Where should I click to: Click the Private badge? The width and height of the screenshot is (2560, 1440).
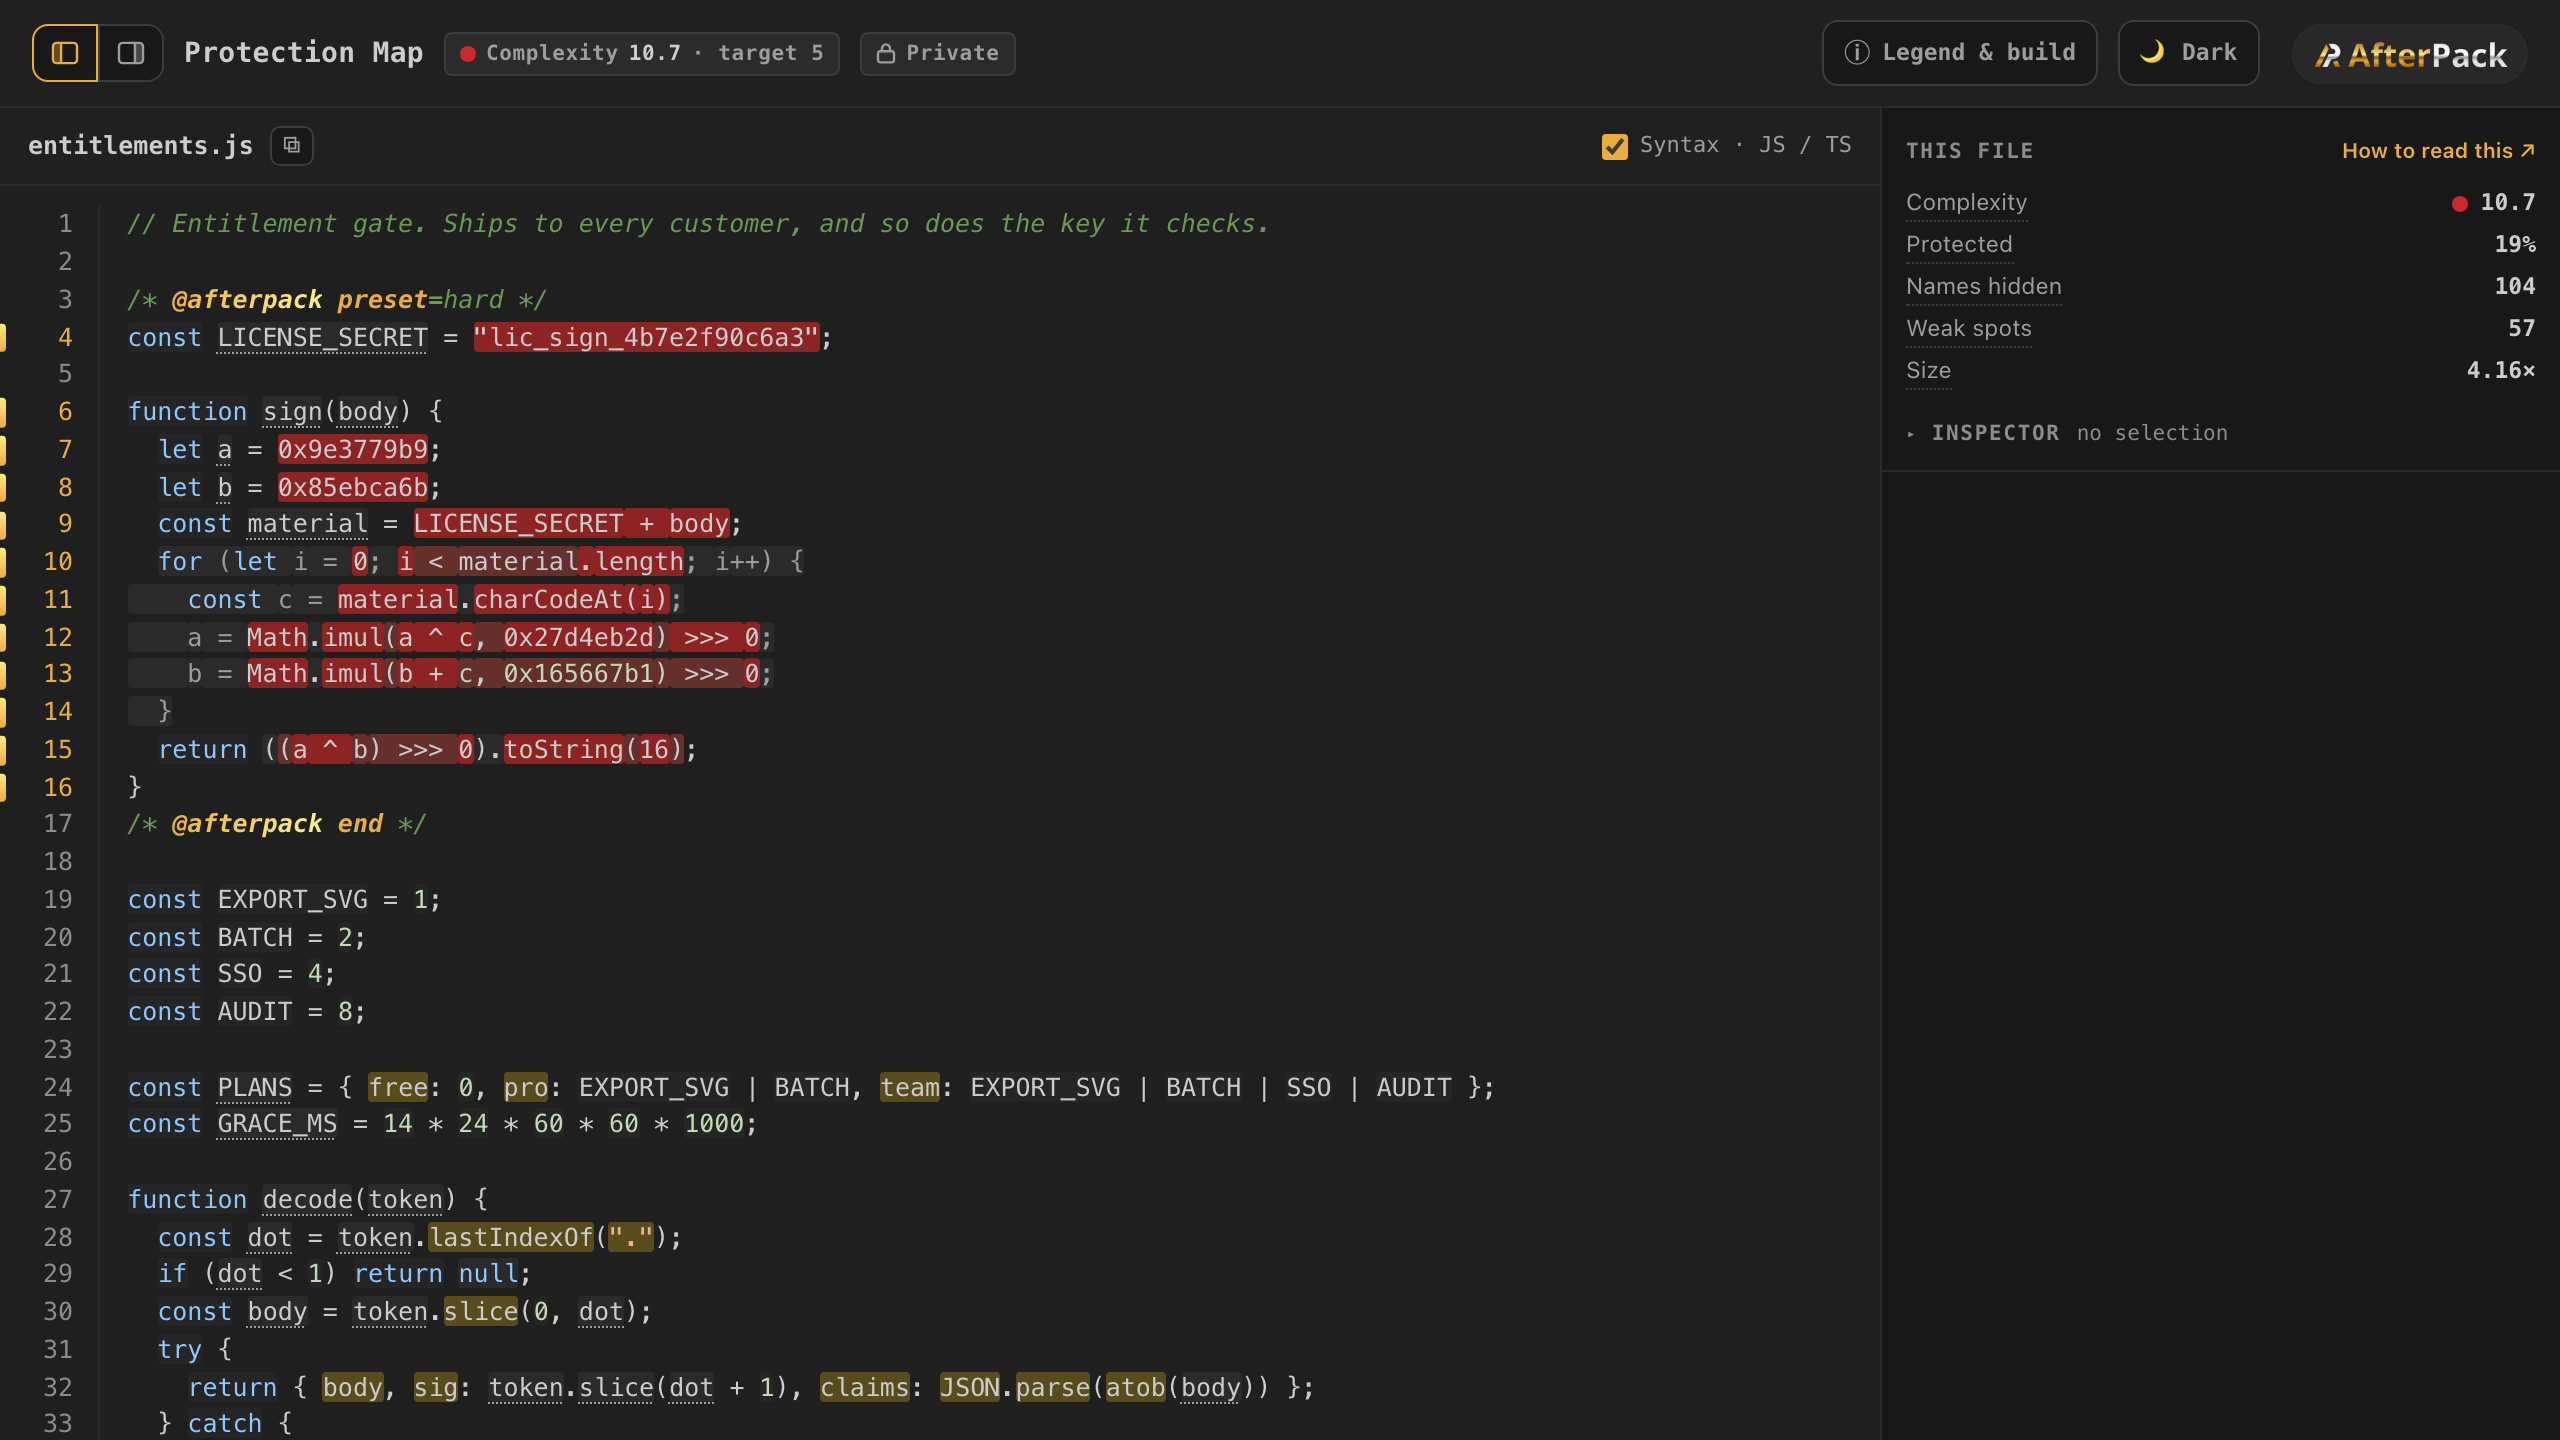tap(937, 54)
